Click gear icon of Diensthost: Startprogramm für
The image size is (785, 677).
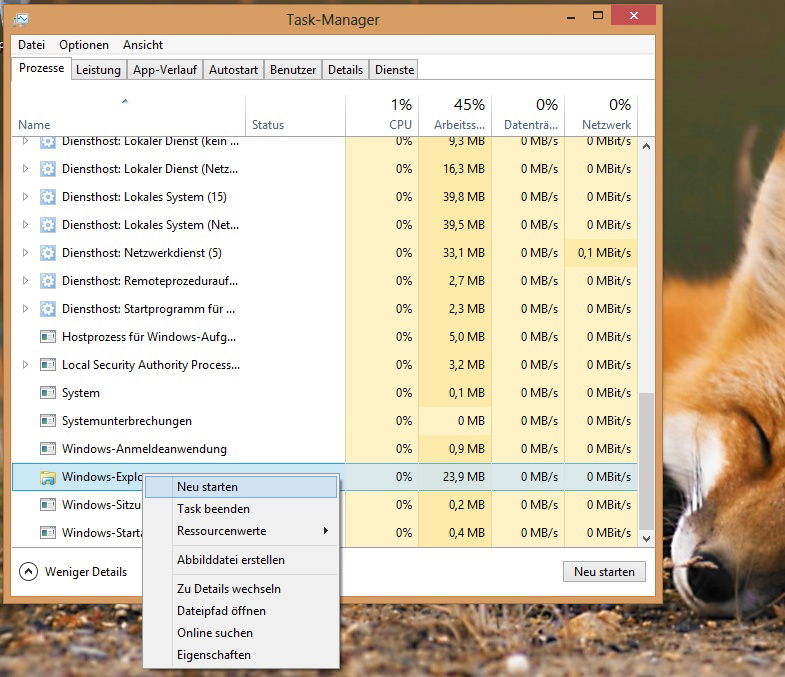[x=48, y=309]
